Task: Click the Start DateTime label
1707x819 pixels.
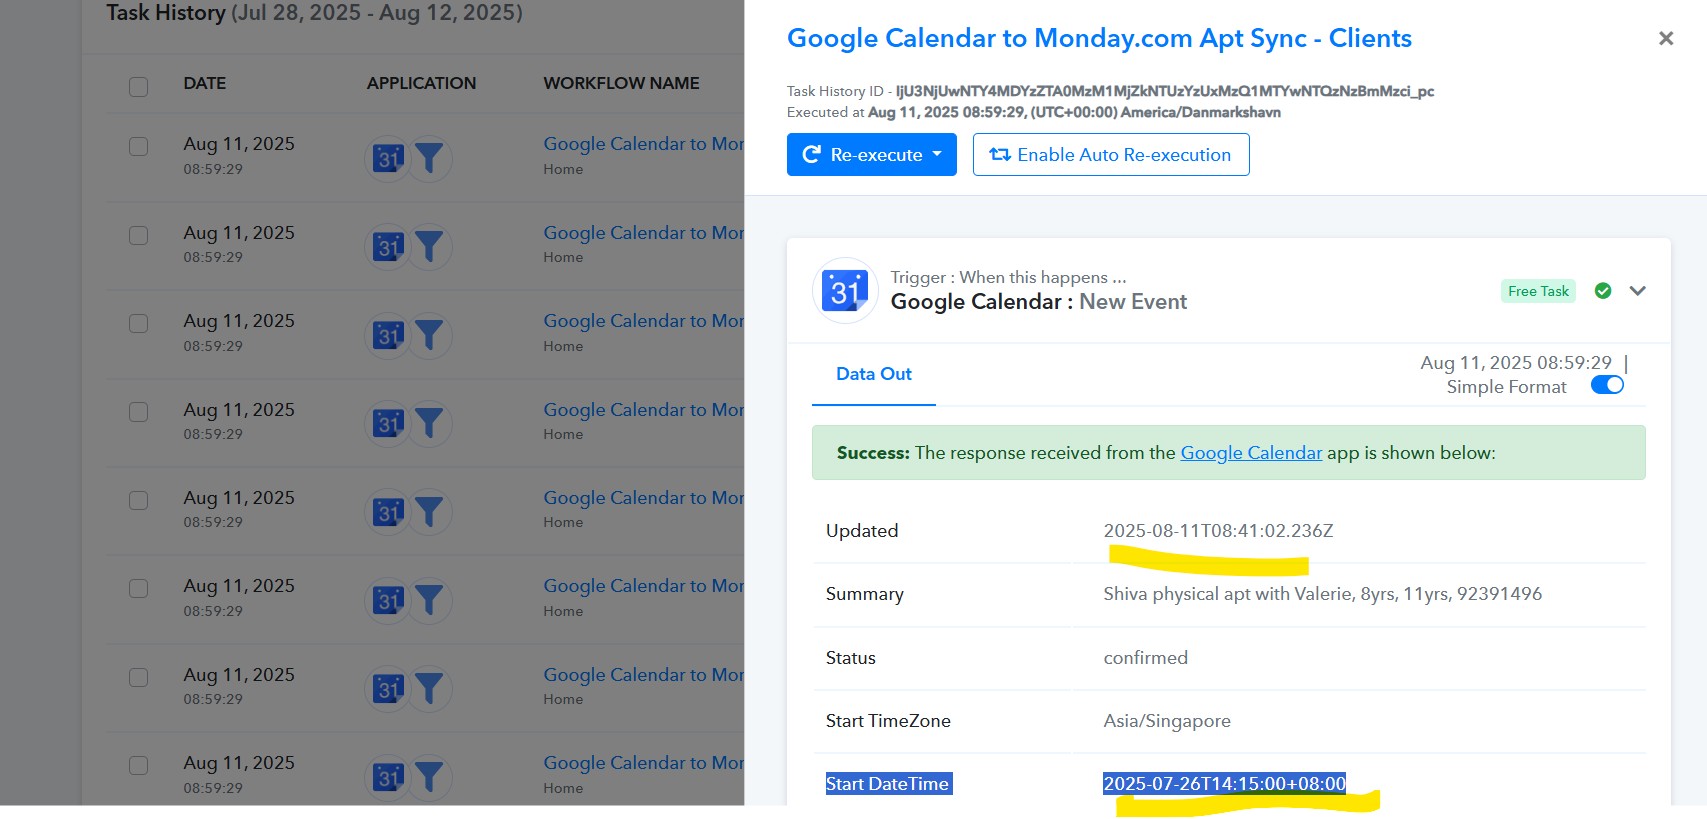Action: (887, 784)
